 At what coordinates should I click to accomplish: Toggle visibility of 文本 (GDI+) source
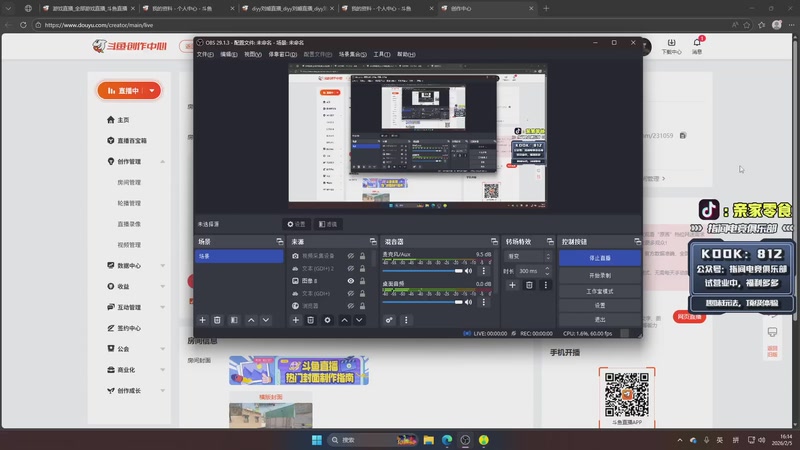coord(351,293)
